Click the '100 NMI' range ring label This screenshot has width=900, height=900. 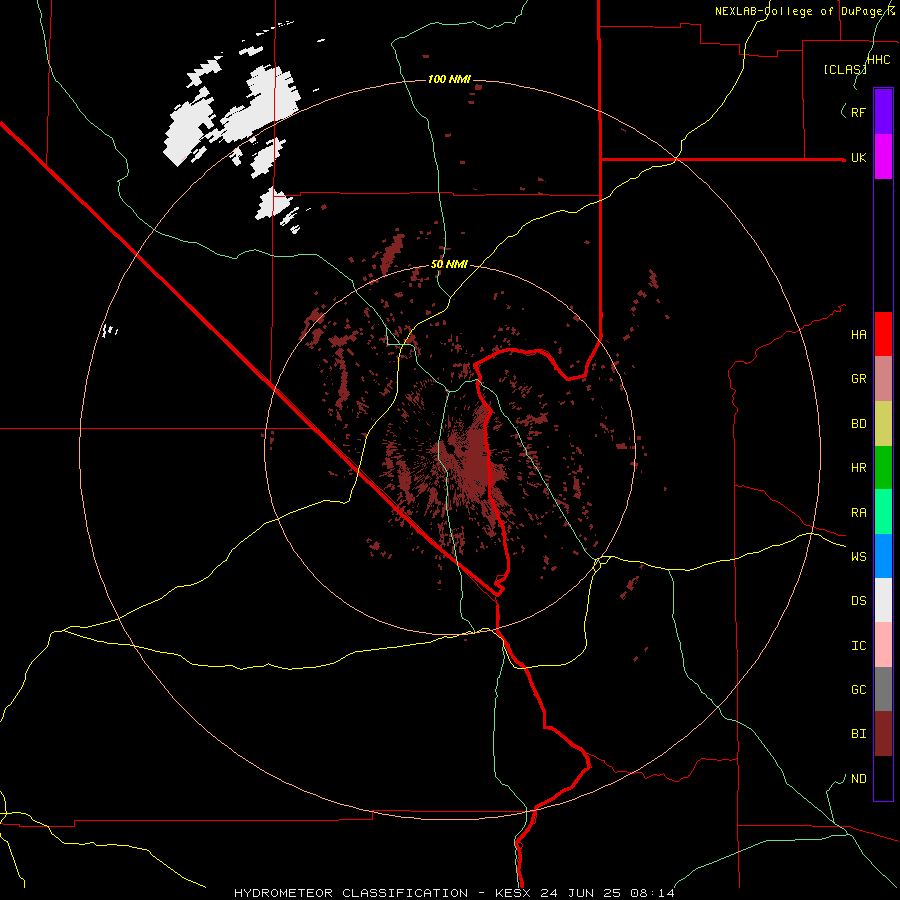tap(449, 79)
